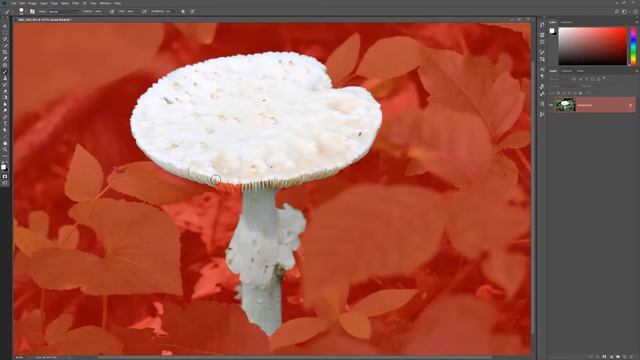Select the Hand tool
This screenshot has width=640, height=360.
click(x=5, y=143)
